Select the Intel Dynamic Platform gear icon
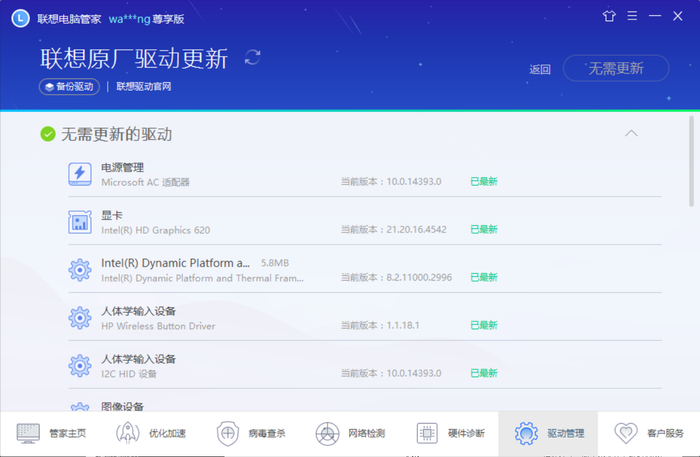 click(x=80, y=270)
